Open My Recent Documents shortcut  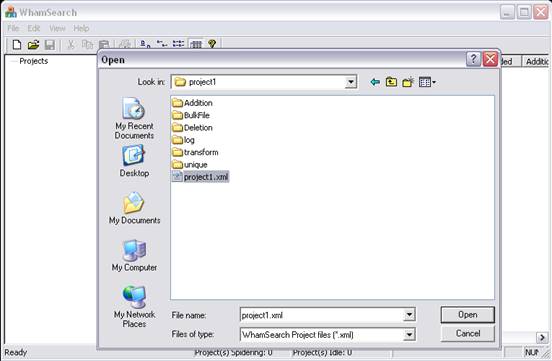(134, 118)
